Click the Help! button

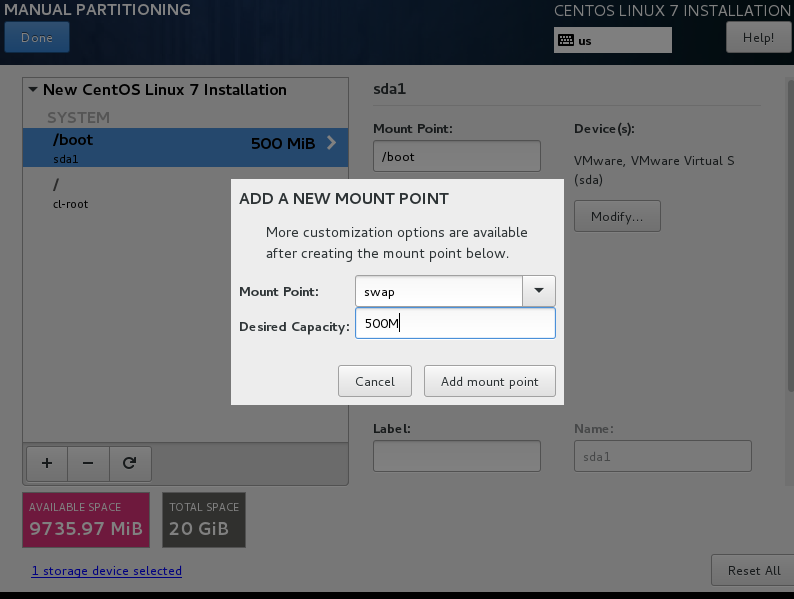pos(759,38)
